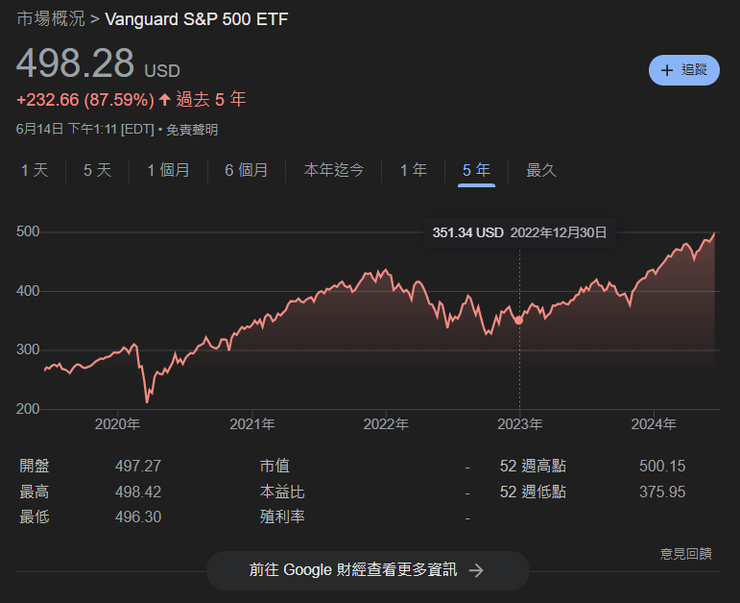Click the data point marker on the chart line
This screenshot has width=740, height=603.
coord(519,320)
